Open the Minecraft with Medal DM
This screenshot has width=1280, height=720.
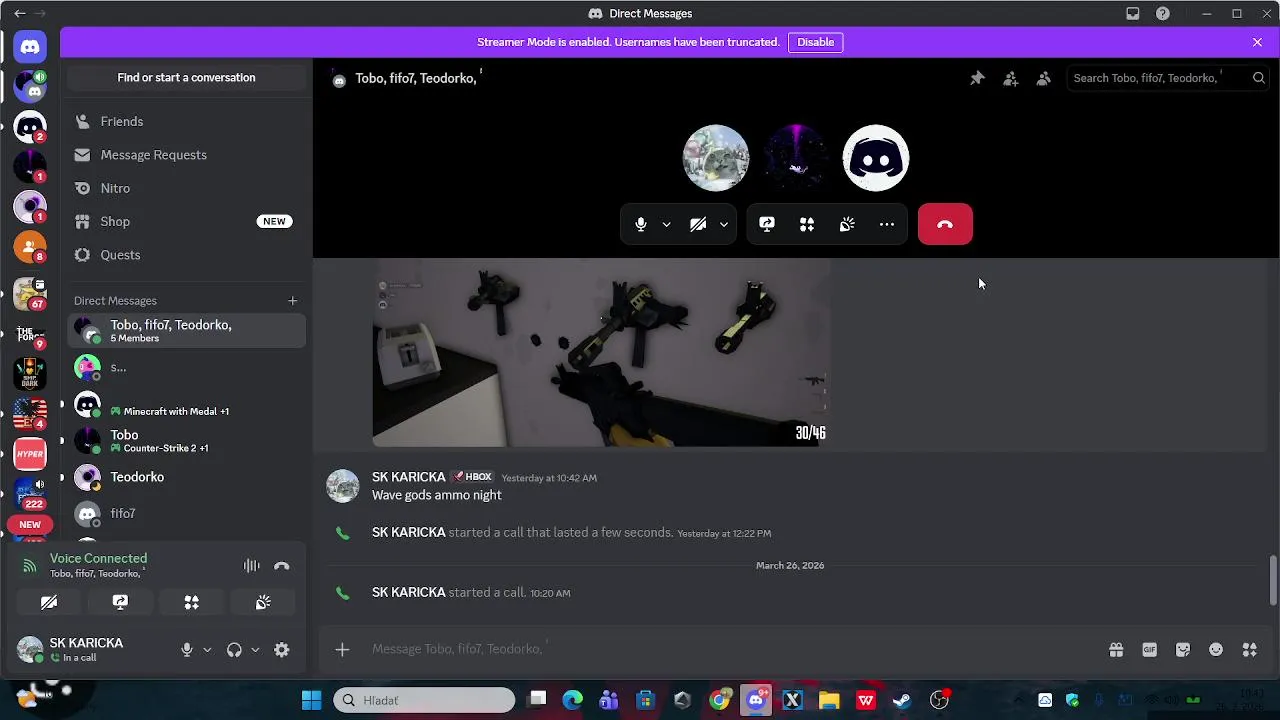[186, 405]
